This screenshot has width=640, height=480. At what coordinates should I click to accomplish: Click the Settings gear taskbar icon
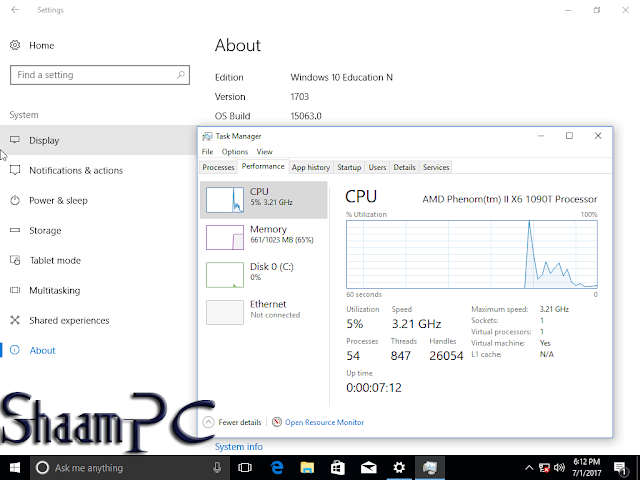pos(399,468)
